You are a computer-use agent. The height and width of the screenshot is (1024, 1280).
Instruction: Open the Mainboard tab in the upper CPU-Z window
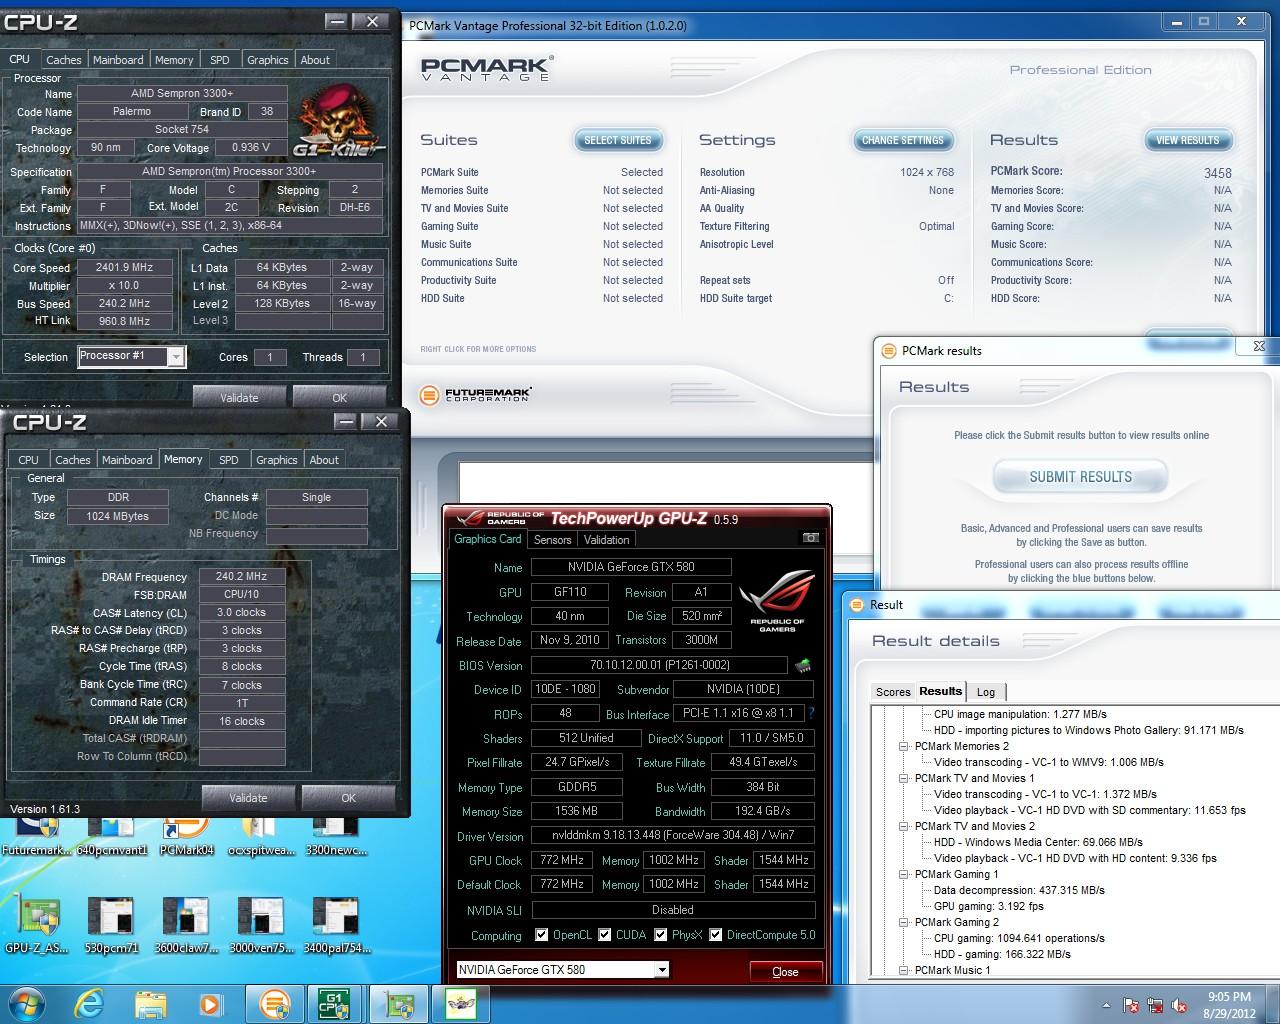pos(118,60)
